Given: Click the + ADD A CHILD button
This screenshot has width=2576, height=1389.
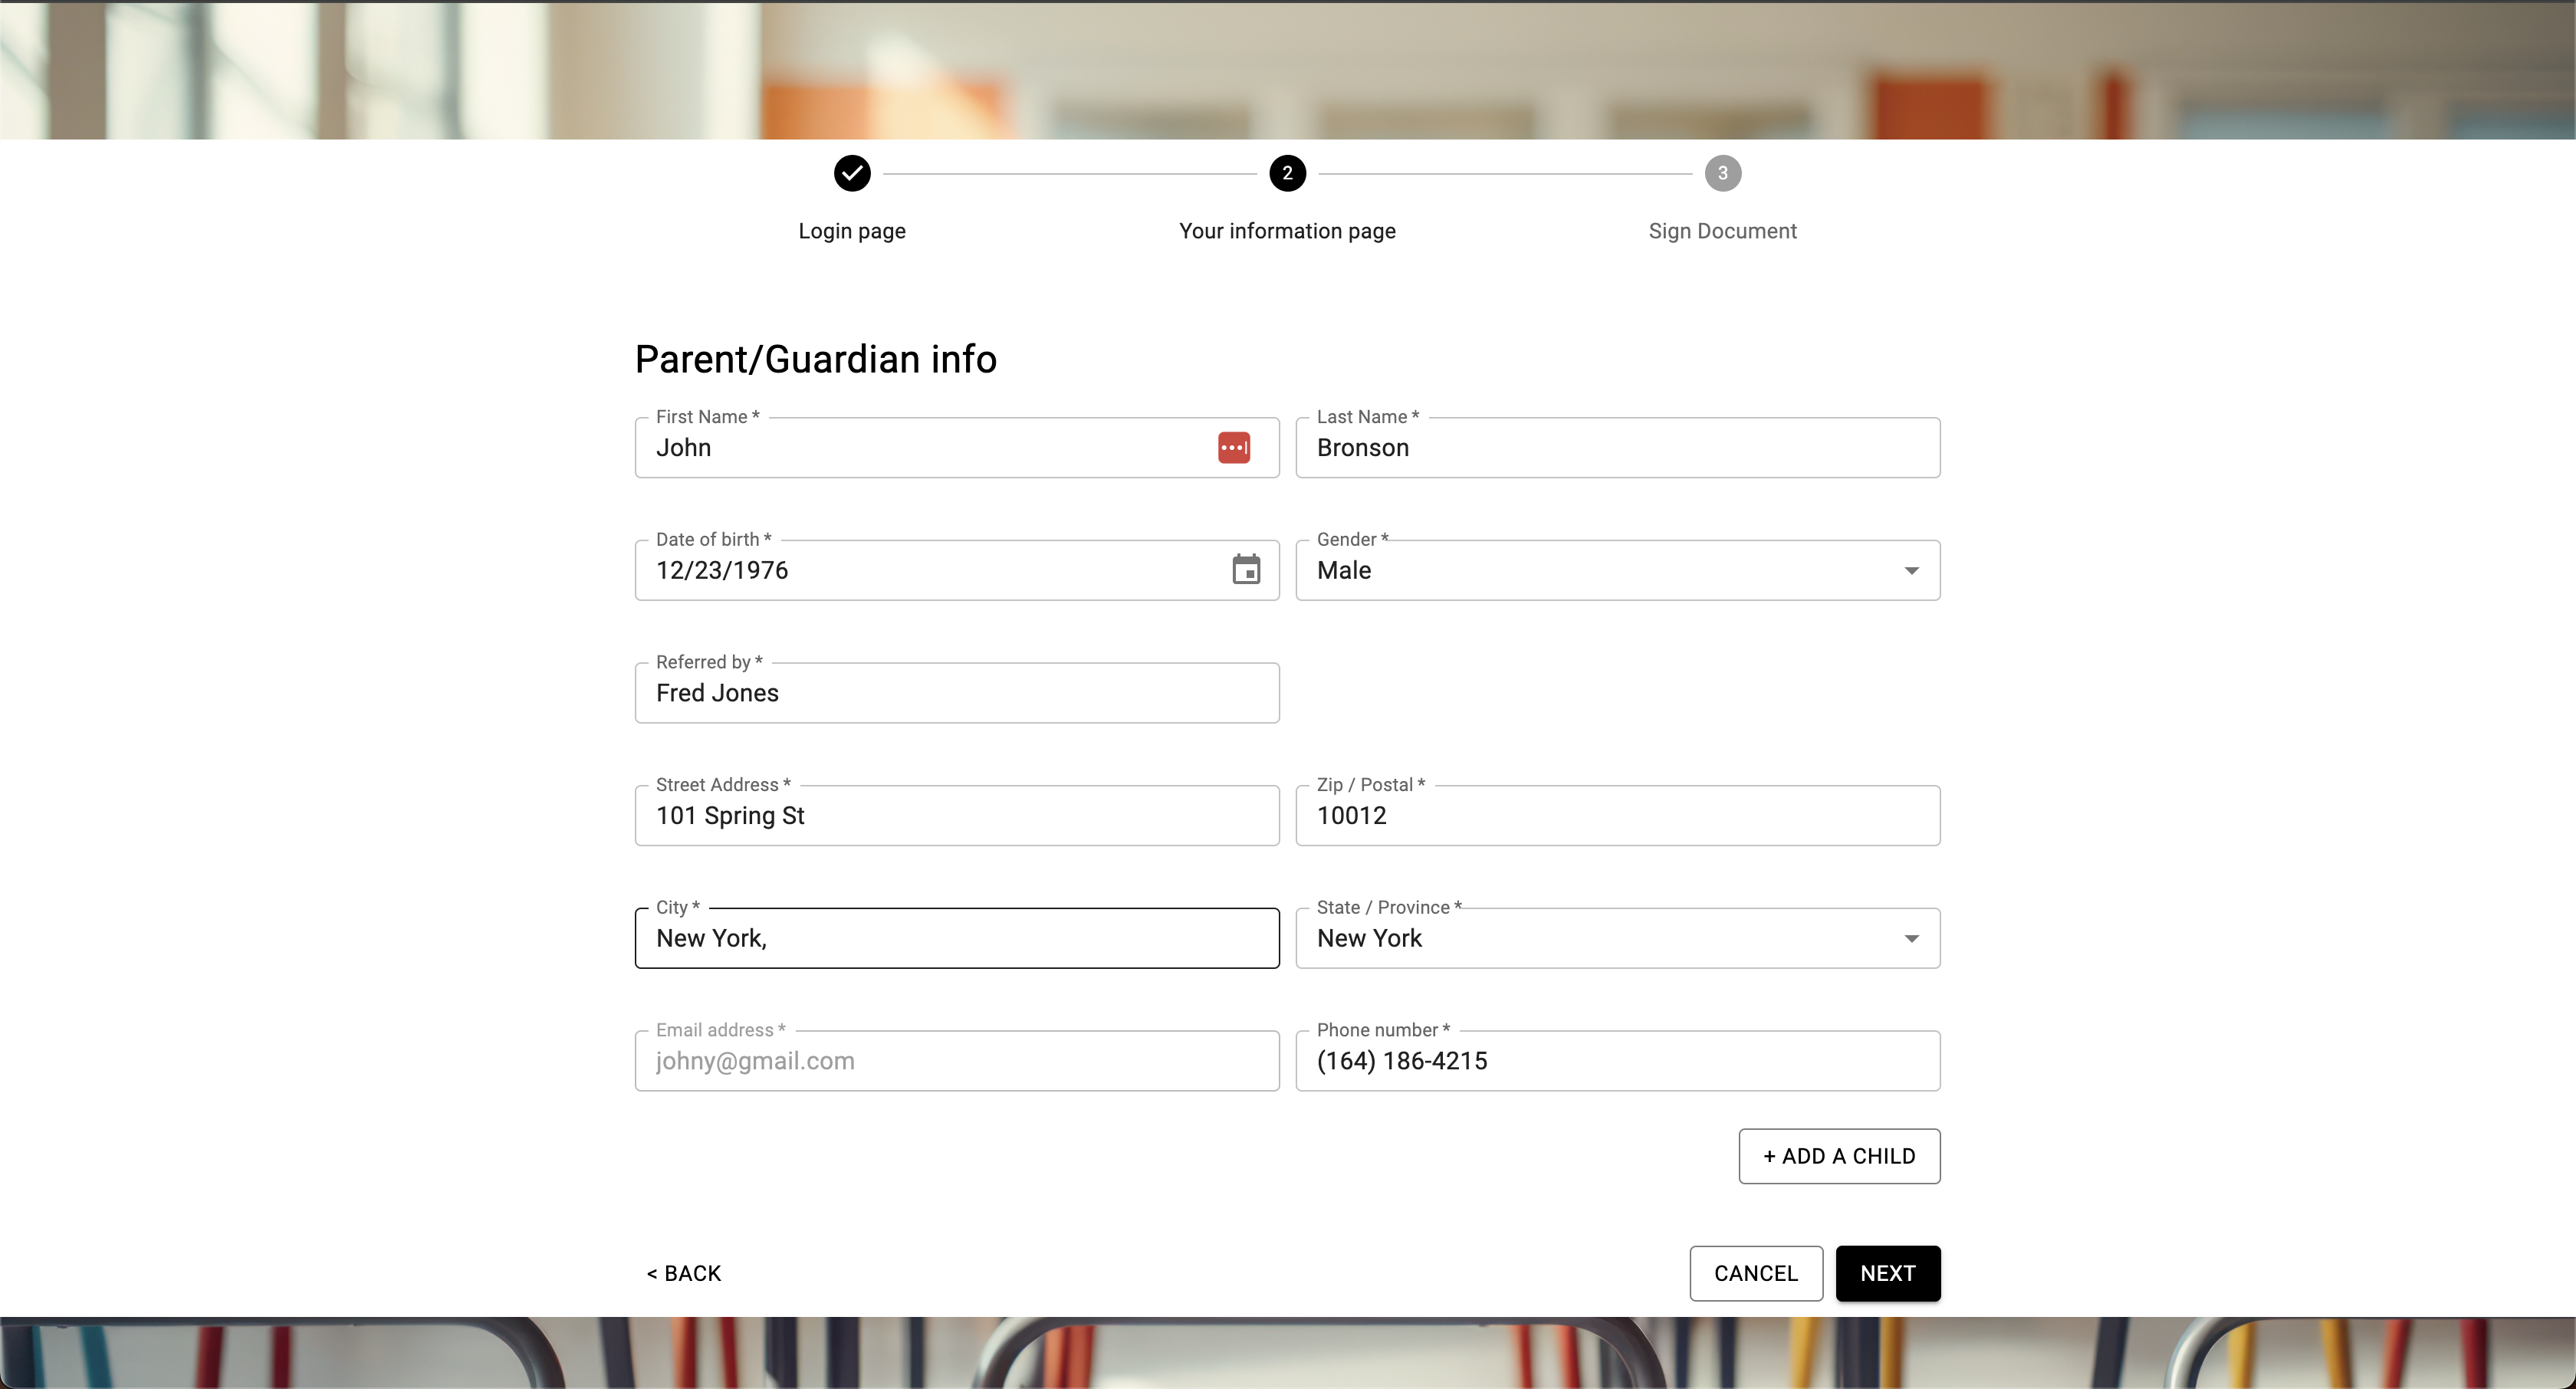Looking at the screenshot, I should pos(1839,1156).
